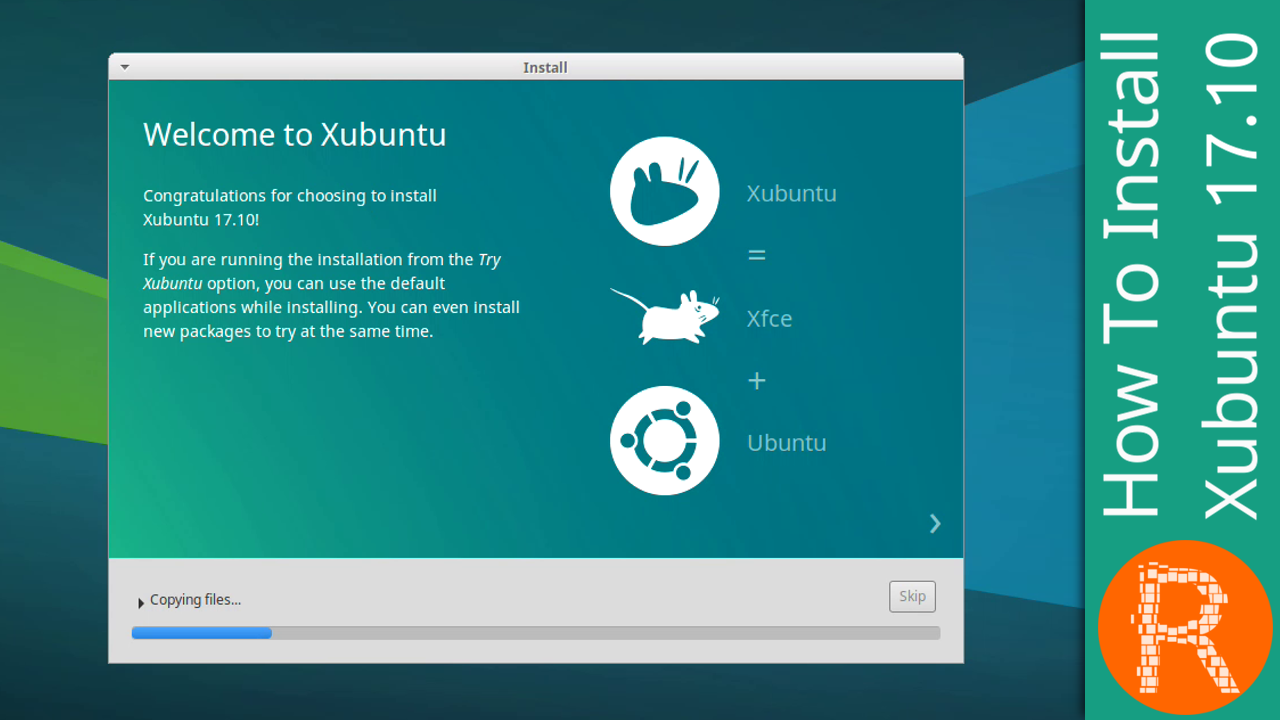Viewport: 1280px width, 720px height.
Task: Click the orange R channel logo
Action: click(1185, 627)
